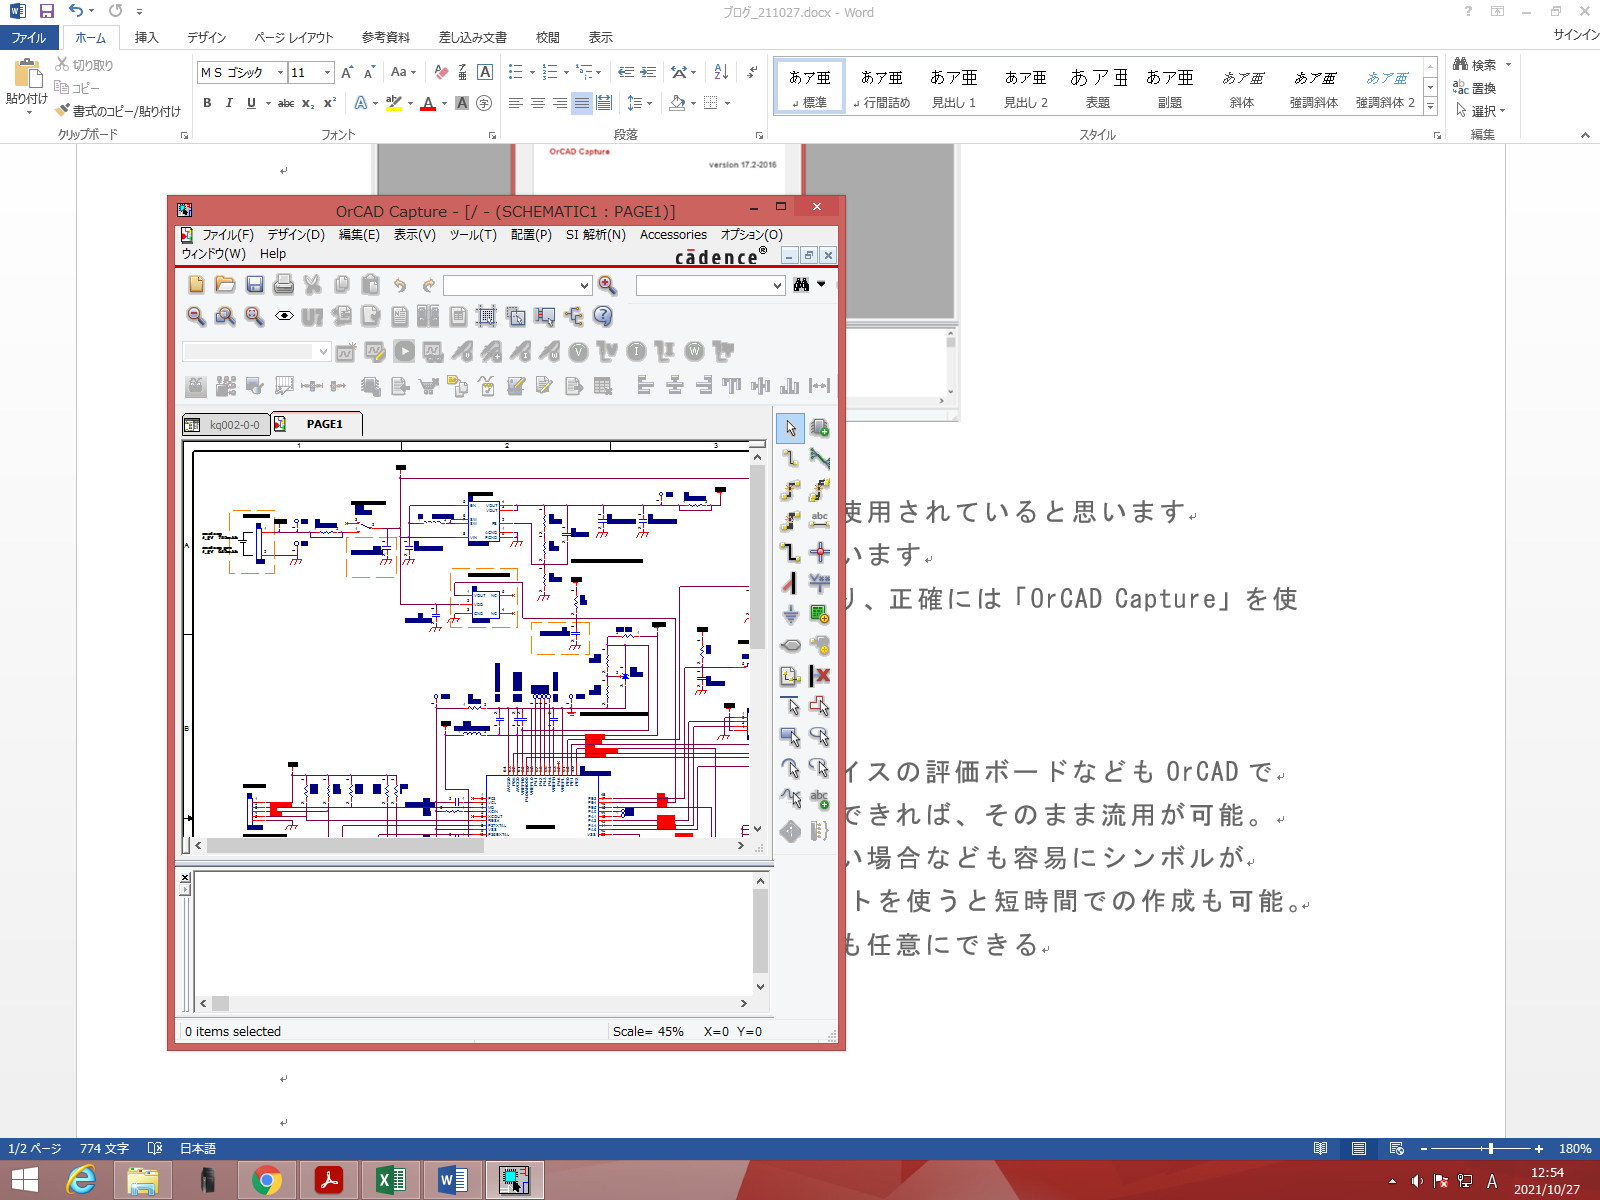1600x1200 pixels.
Task: Open the Word font name dropdown
Action: point(279,72)
